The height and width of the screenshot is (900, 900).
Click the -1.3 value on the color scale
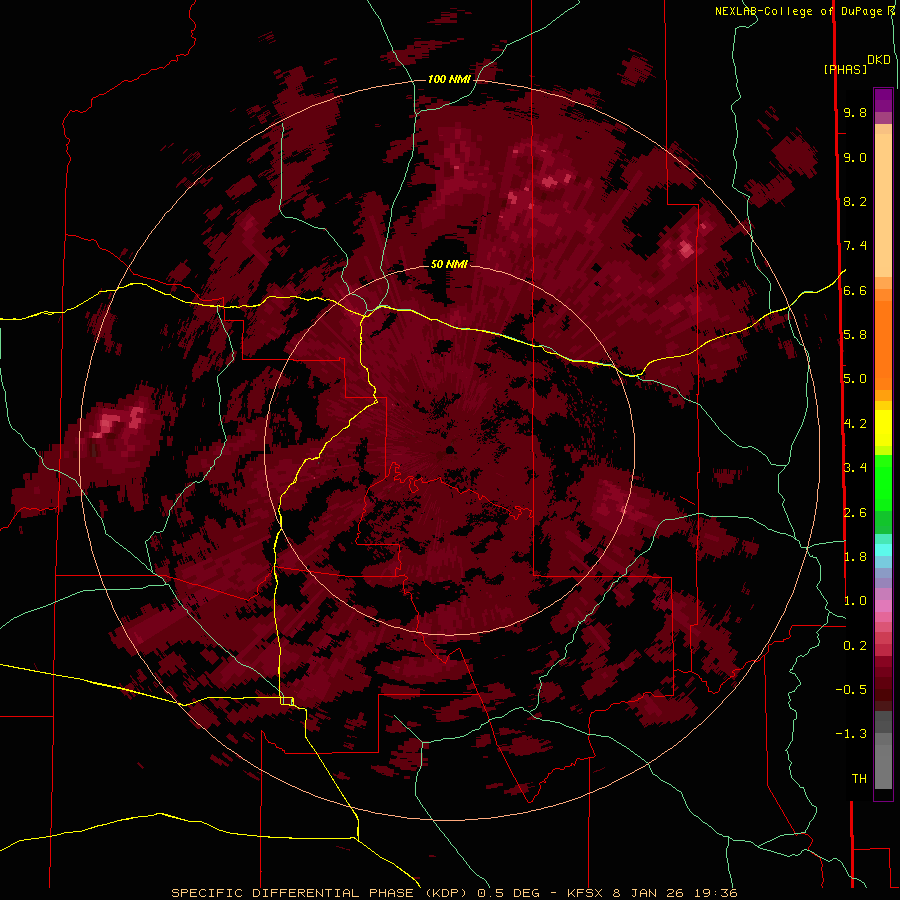(851, 734)
